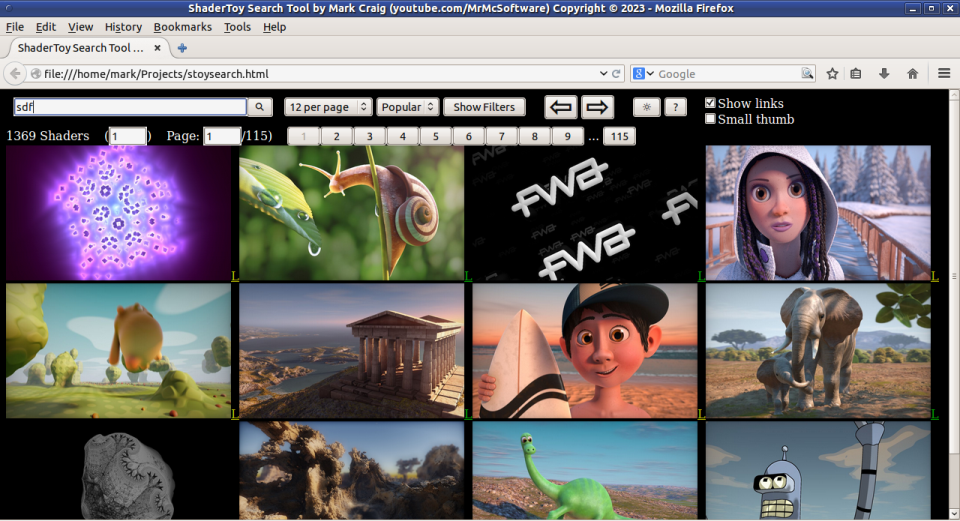Open the girl in hoodie shader thumbnail
Image resolution: width=960 pixels, height=521 pixels.
(x=818, y=213)
